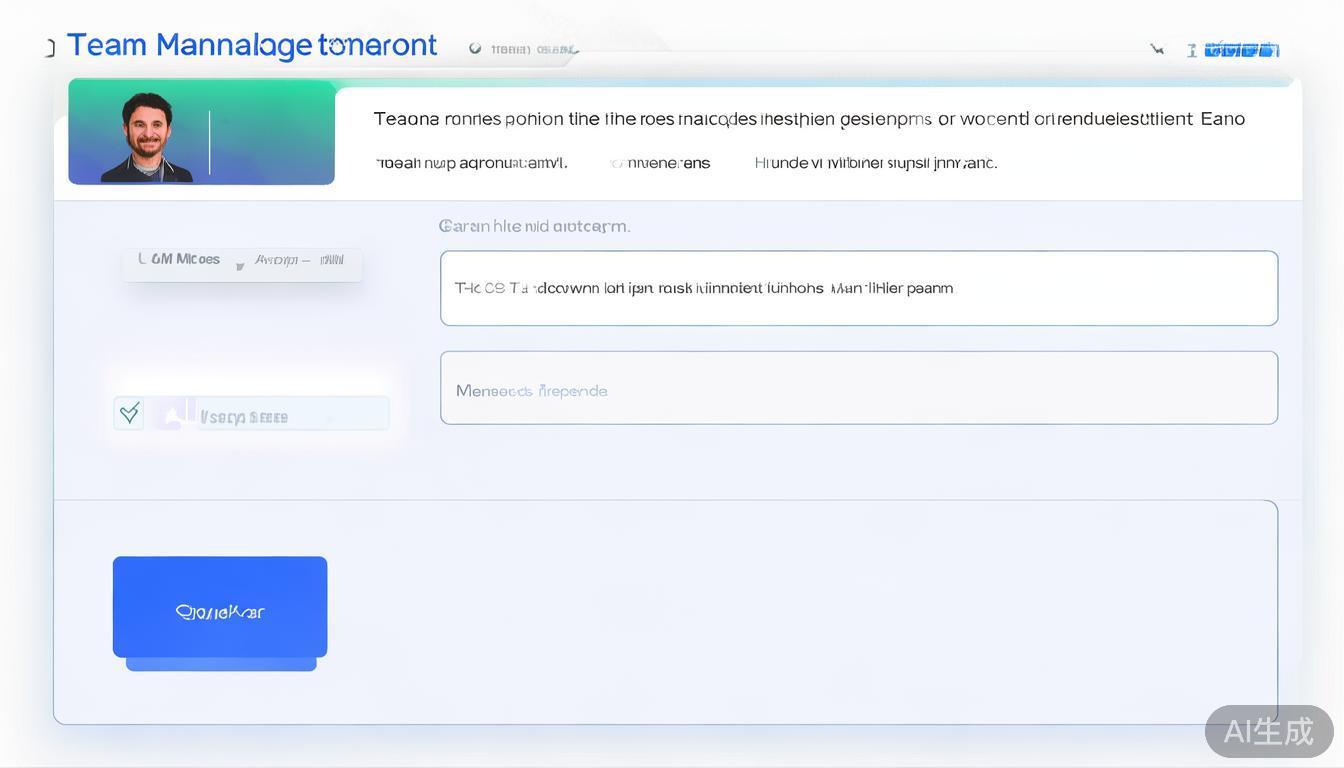
Task: Select the "Hrunde vi Mribiner" tab item
Action: point(875,163)
